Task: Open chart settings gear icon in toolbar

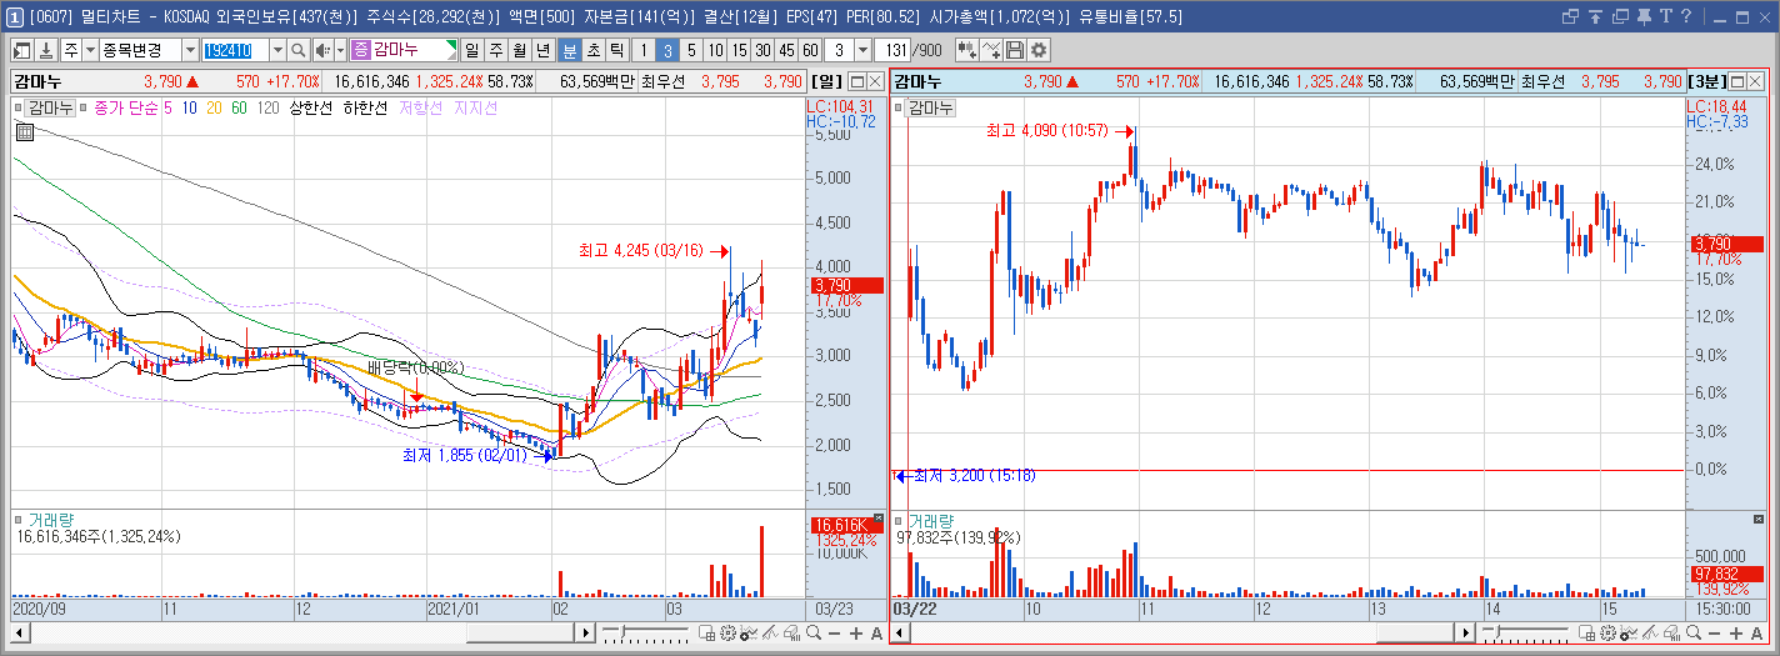Action: [1039, 50]
